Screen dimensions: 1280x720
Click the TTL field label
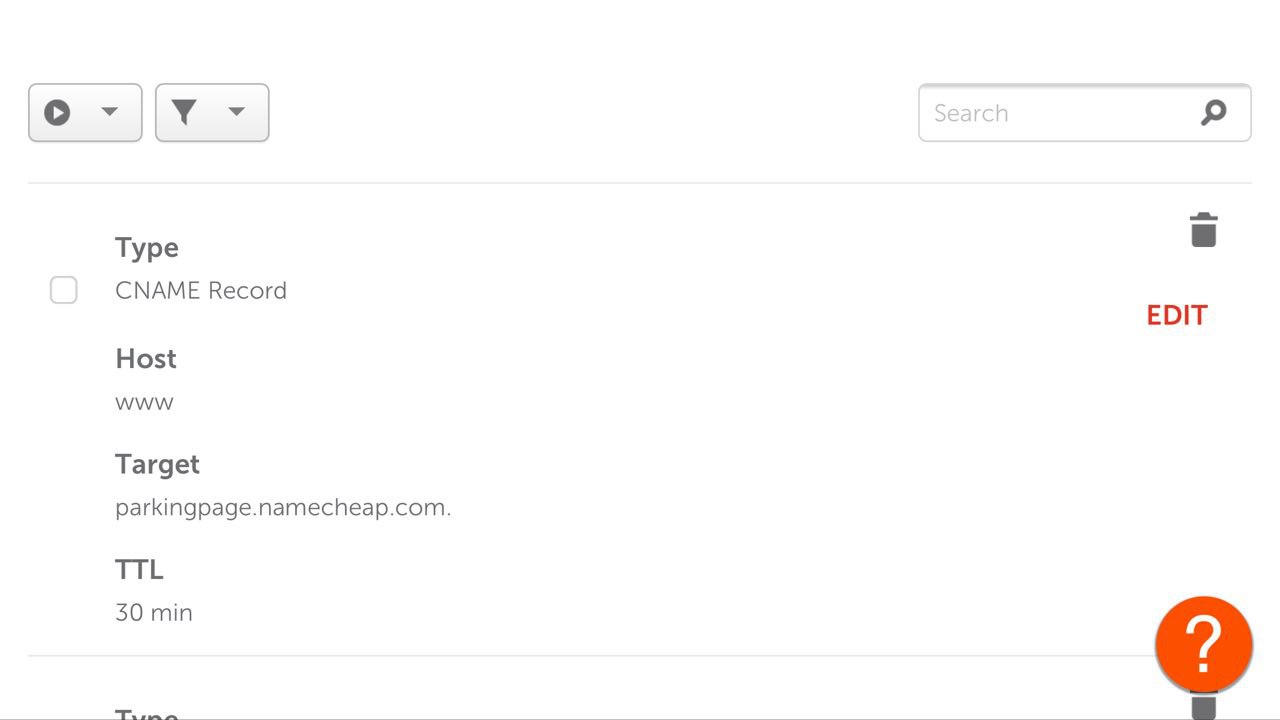[139, 570]
